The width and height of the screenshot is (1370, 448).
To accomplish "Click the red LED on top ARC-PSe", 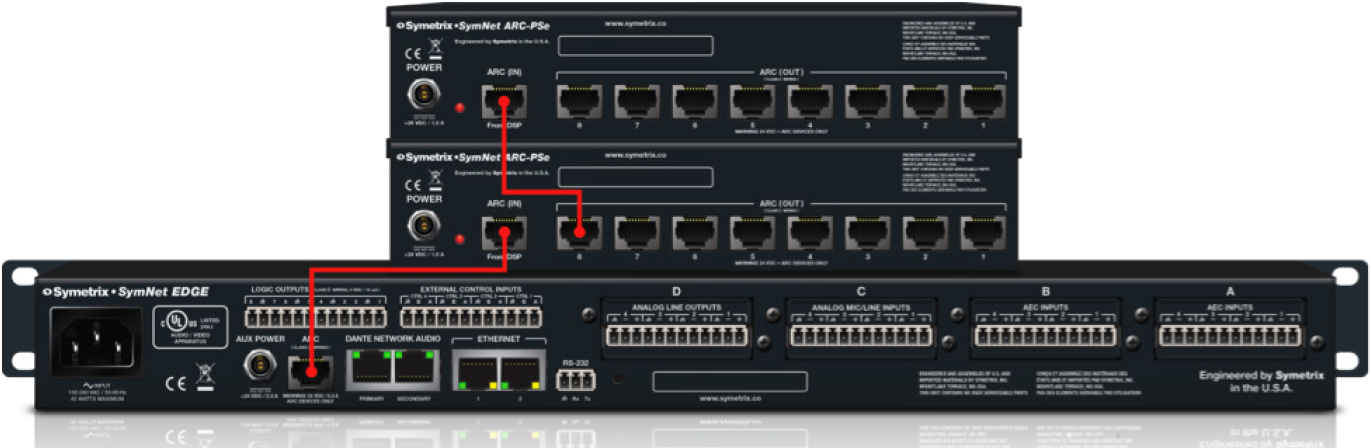I will tap(460, 106).
